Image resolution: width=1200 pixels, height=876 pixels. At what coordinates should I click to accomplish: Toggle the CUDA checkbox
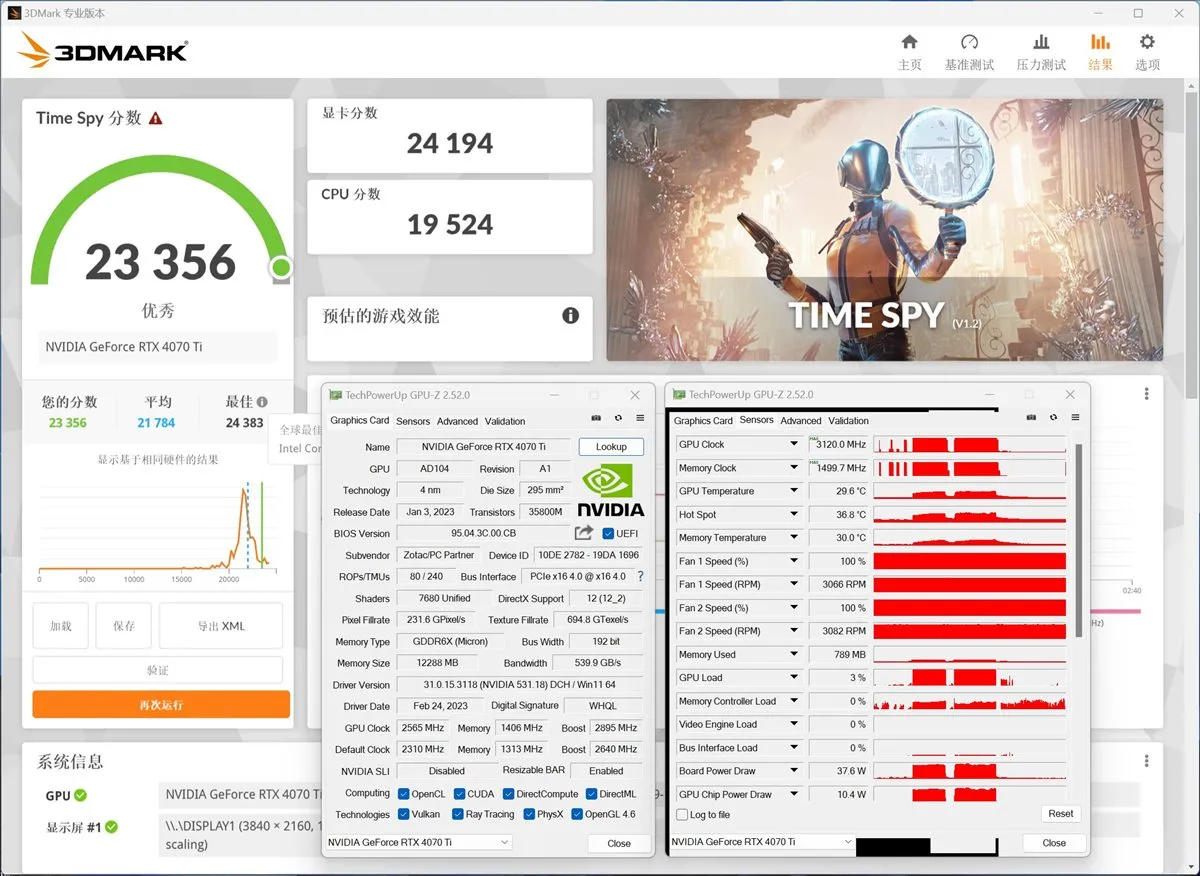click(460, 794)
